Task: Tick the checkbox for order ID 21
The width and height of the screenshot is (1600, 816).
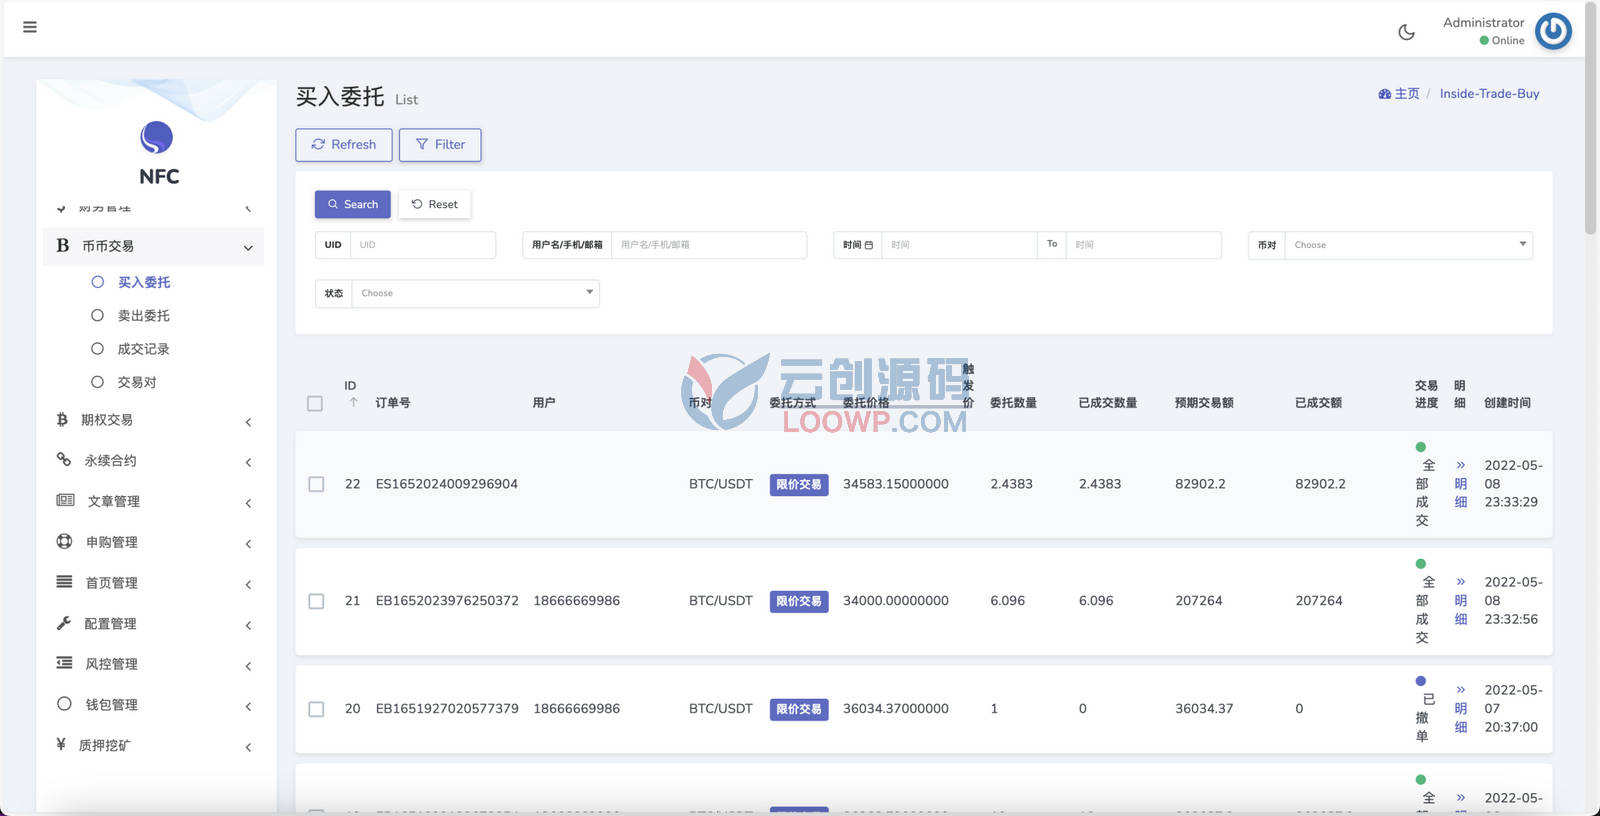Action: coord(316,601)
